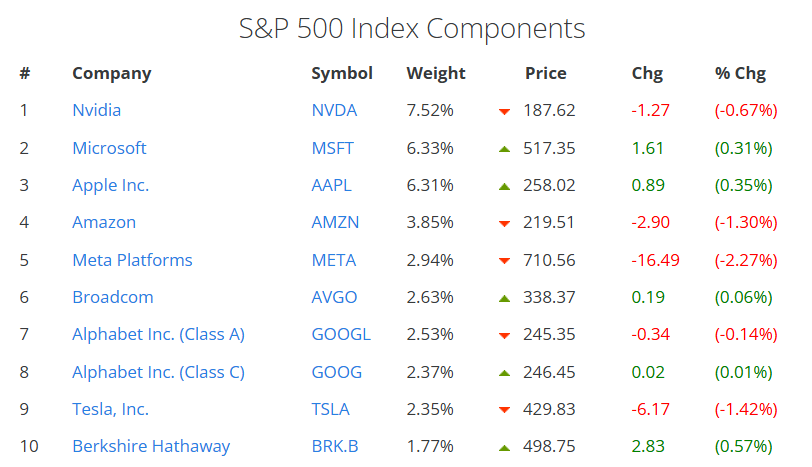This screenshot has width=812, height=467.
Task: Click the TSLA ticker symbol link
Action: [x=331, y=410]
